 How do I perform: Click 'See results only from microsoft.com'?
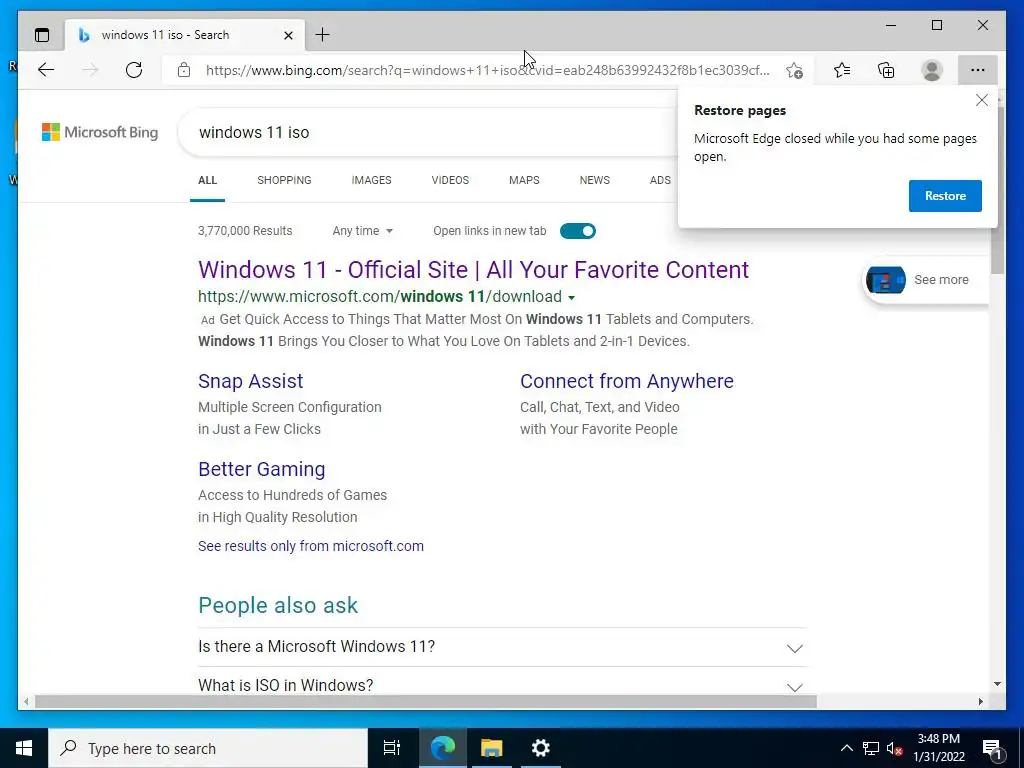[x=311, y=546]
